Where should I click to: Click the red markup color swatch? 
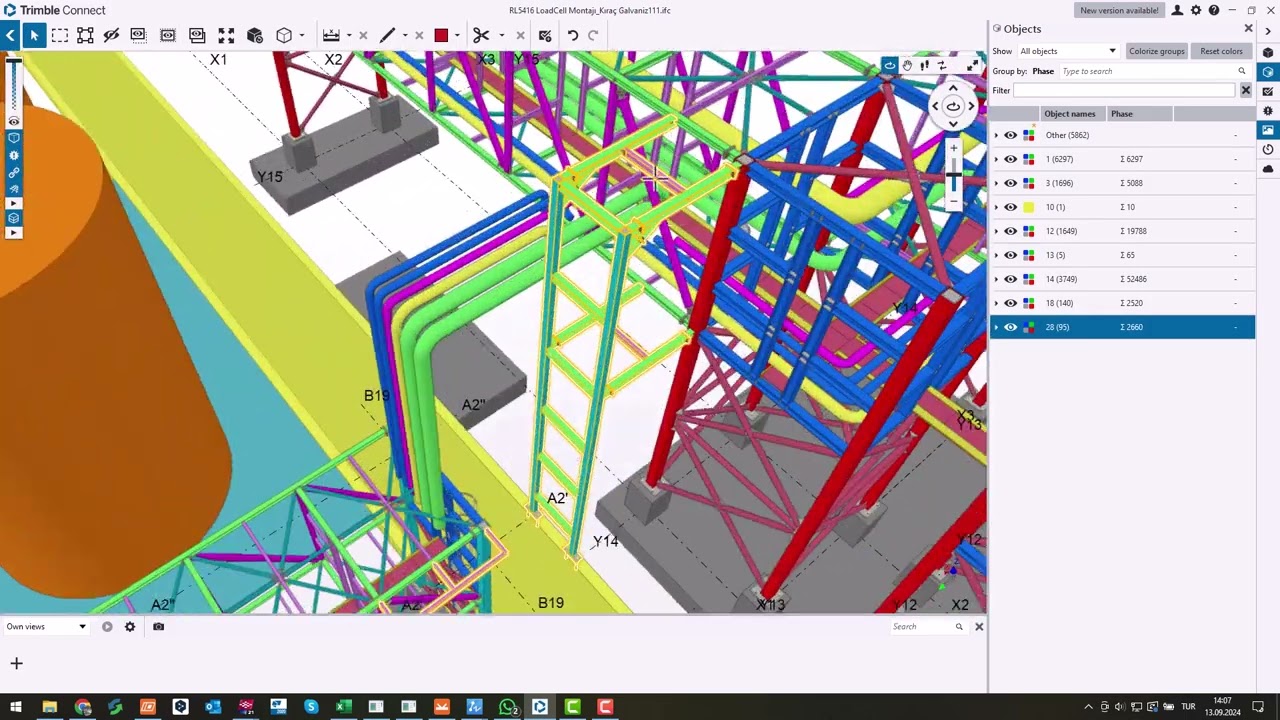tap(441, 35)
